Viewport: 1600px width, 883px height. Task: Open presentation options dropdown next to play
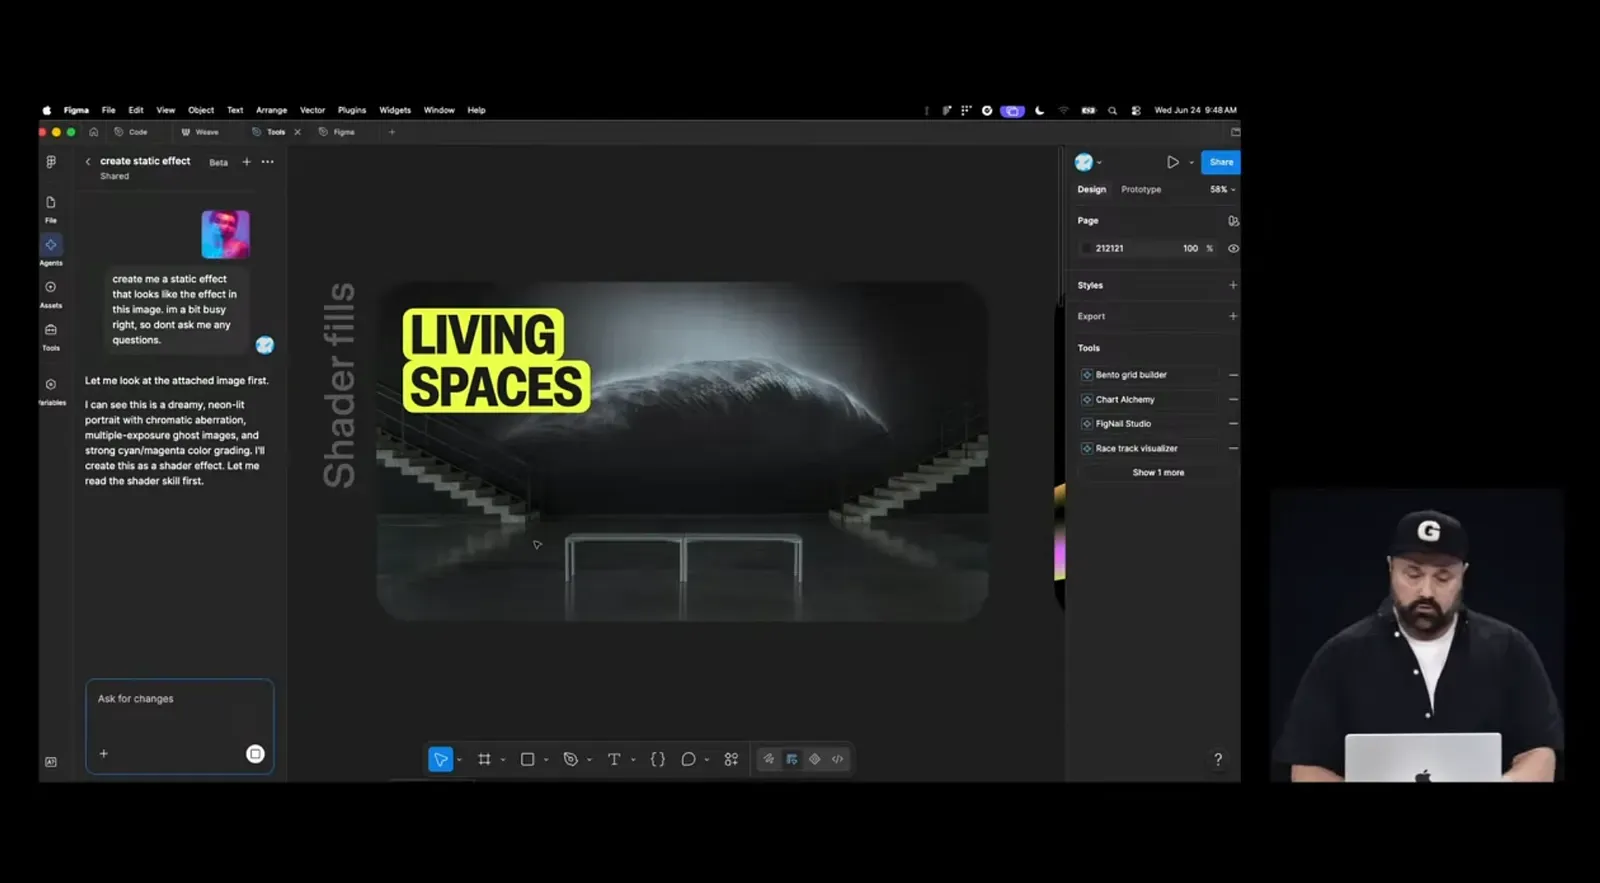1192,162
